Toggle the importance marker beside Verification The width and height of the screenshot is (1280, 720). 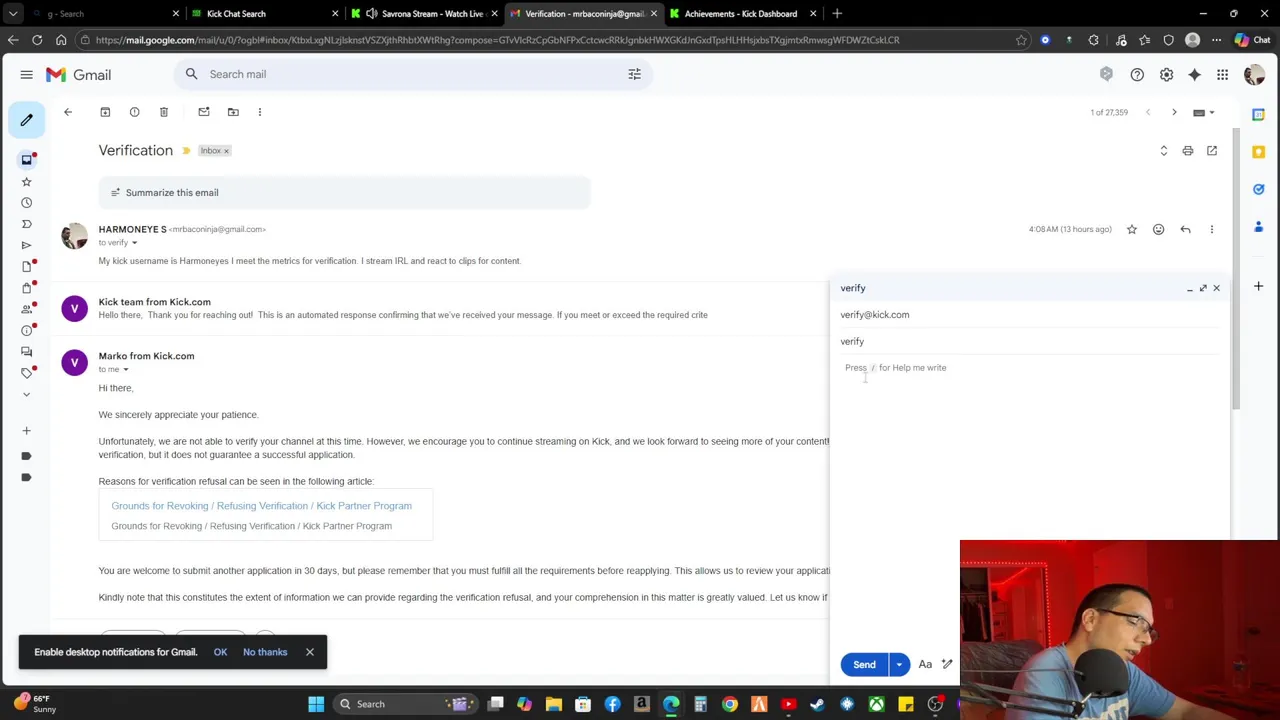pyautogui.click(x=186, y=151)
